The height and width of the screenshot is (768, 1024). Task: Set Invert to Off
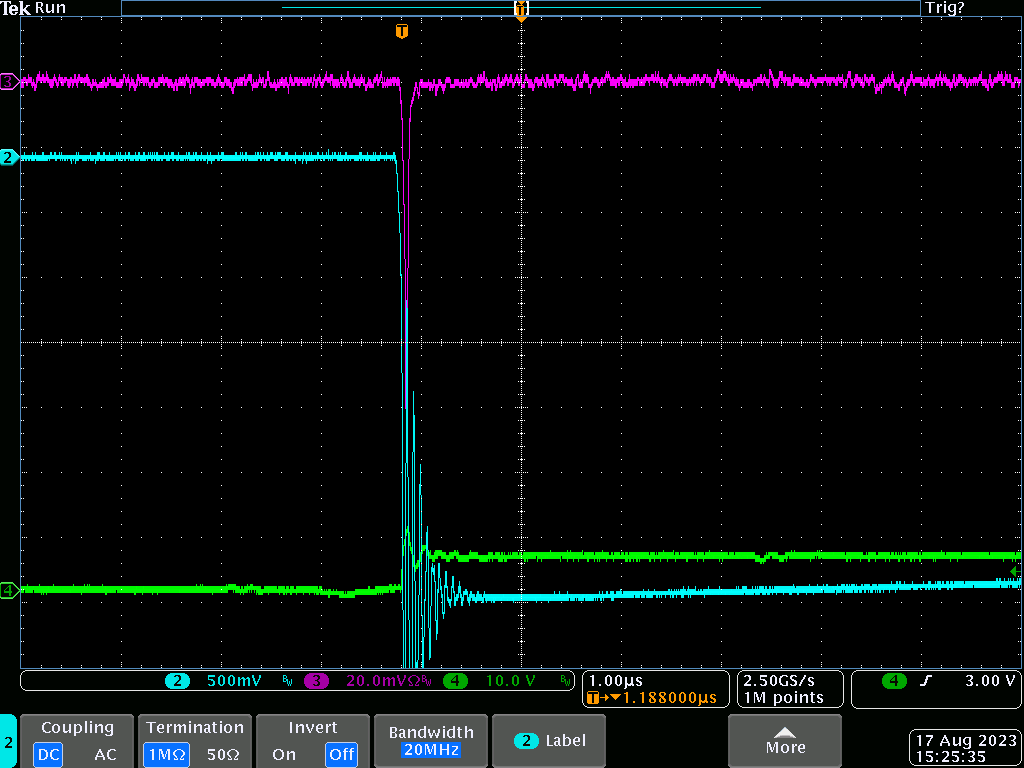click(x=341, y=754)
